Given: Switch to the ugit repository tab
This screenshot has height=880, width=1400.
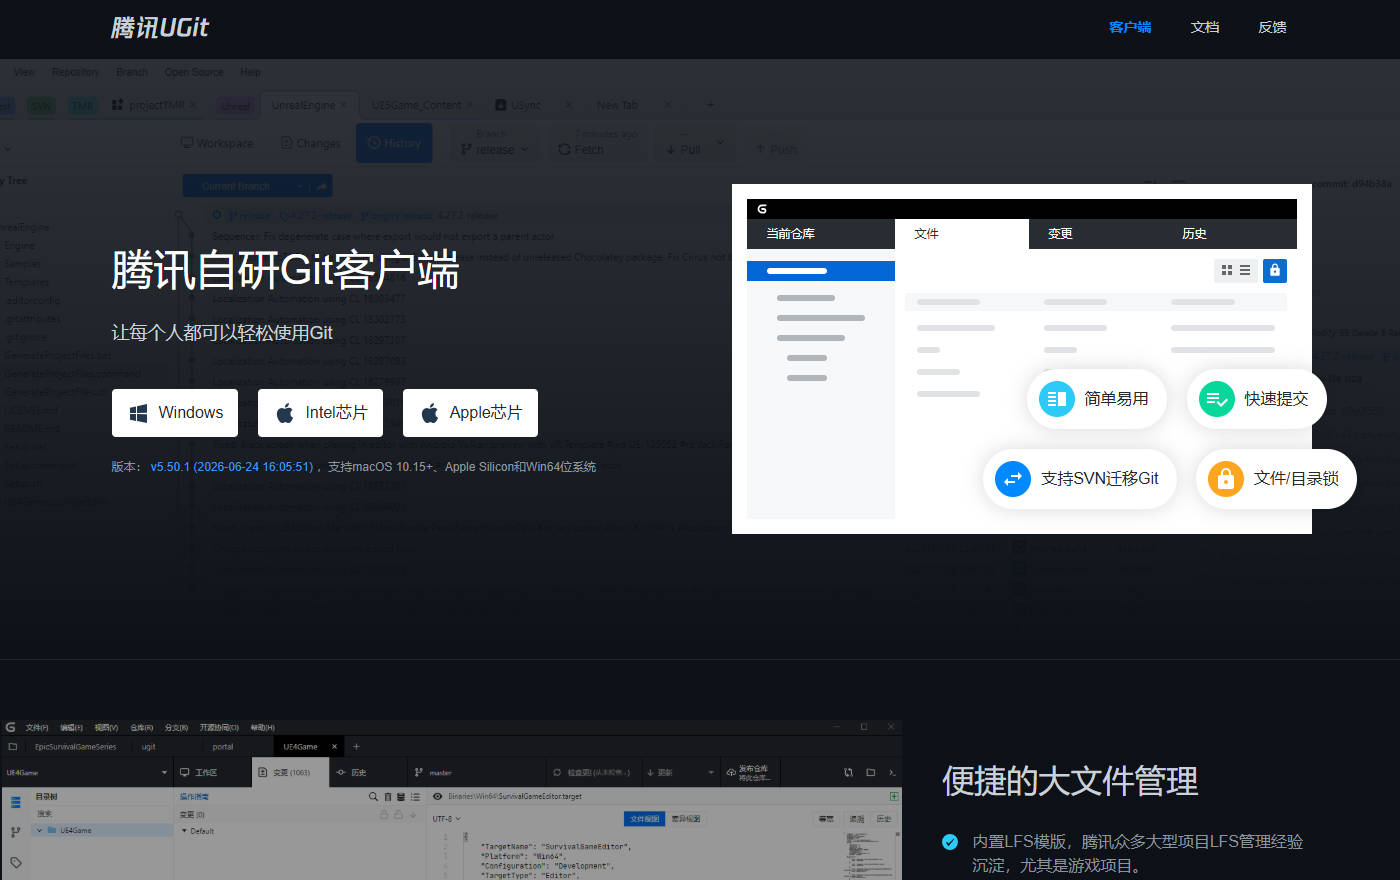Looking at the screenshot, I should coord(148,747).
